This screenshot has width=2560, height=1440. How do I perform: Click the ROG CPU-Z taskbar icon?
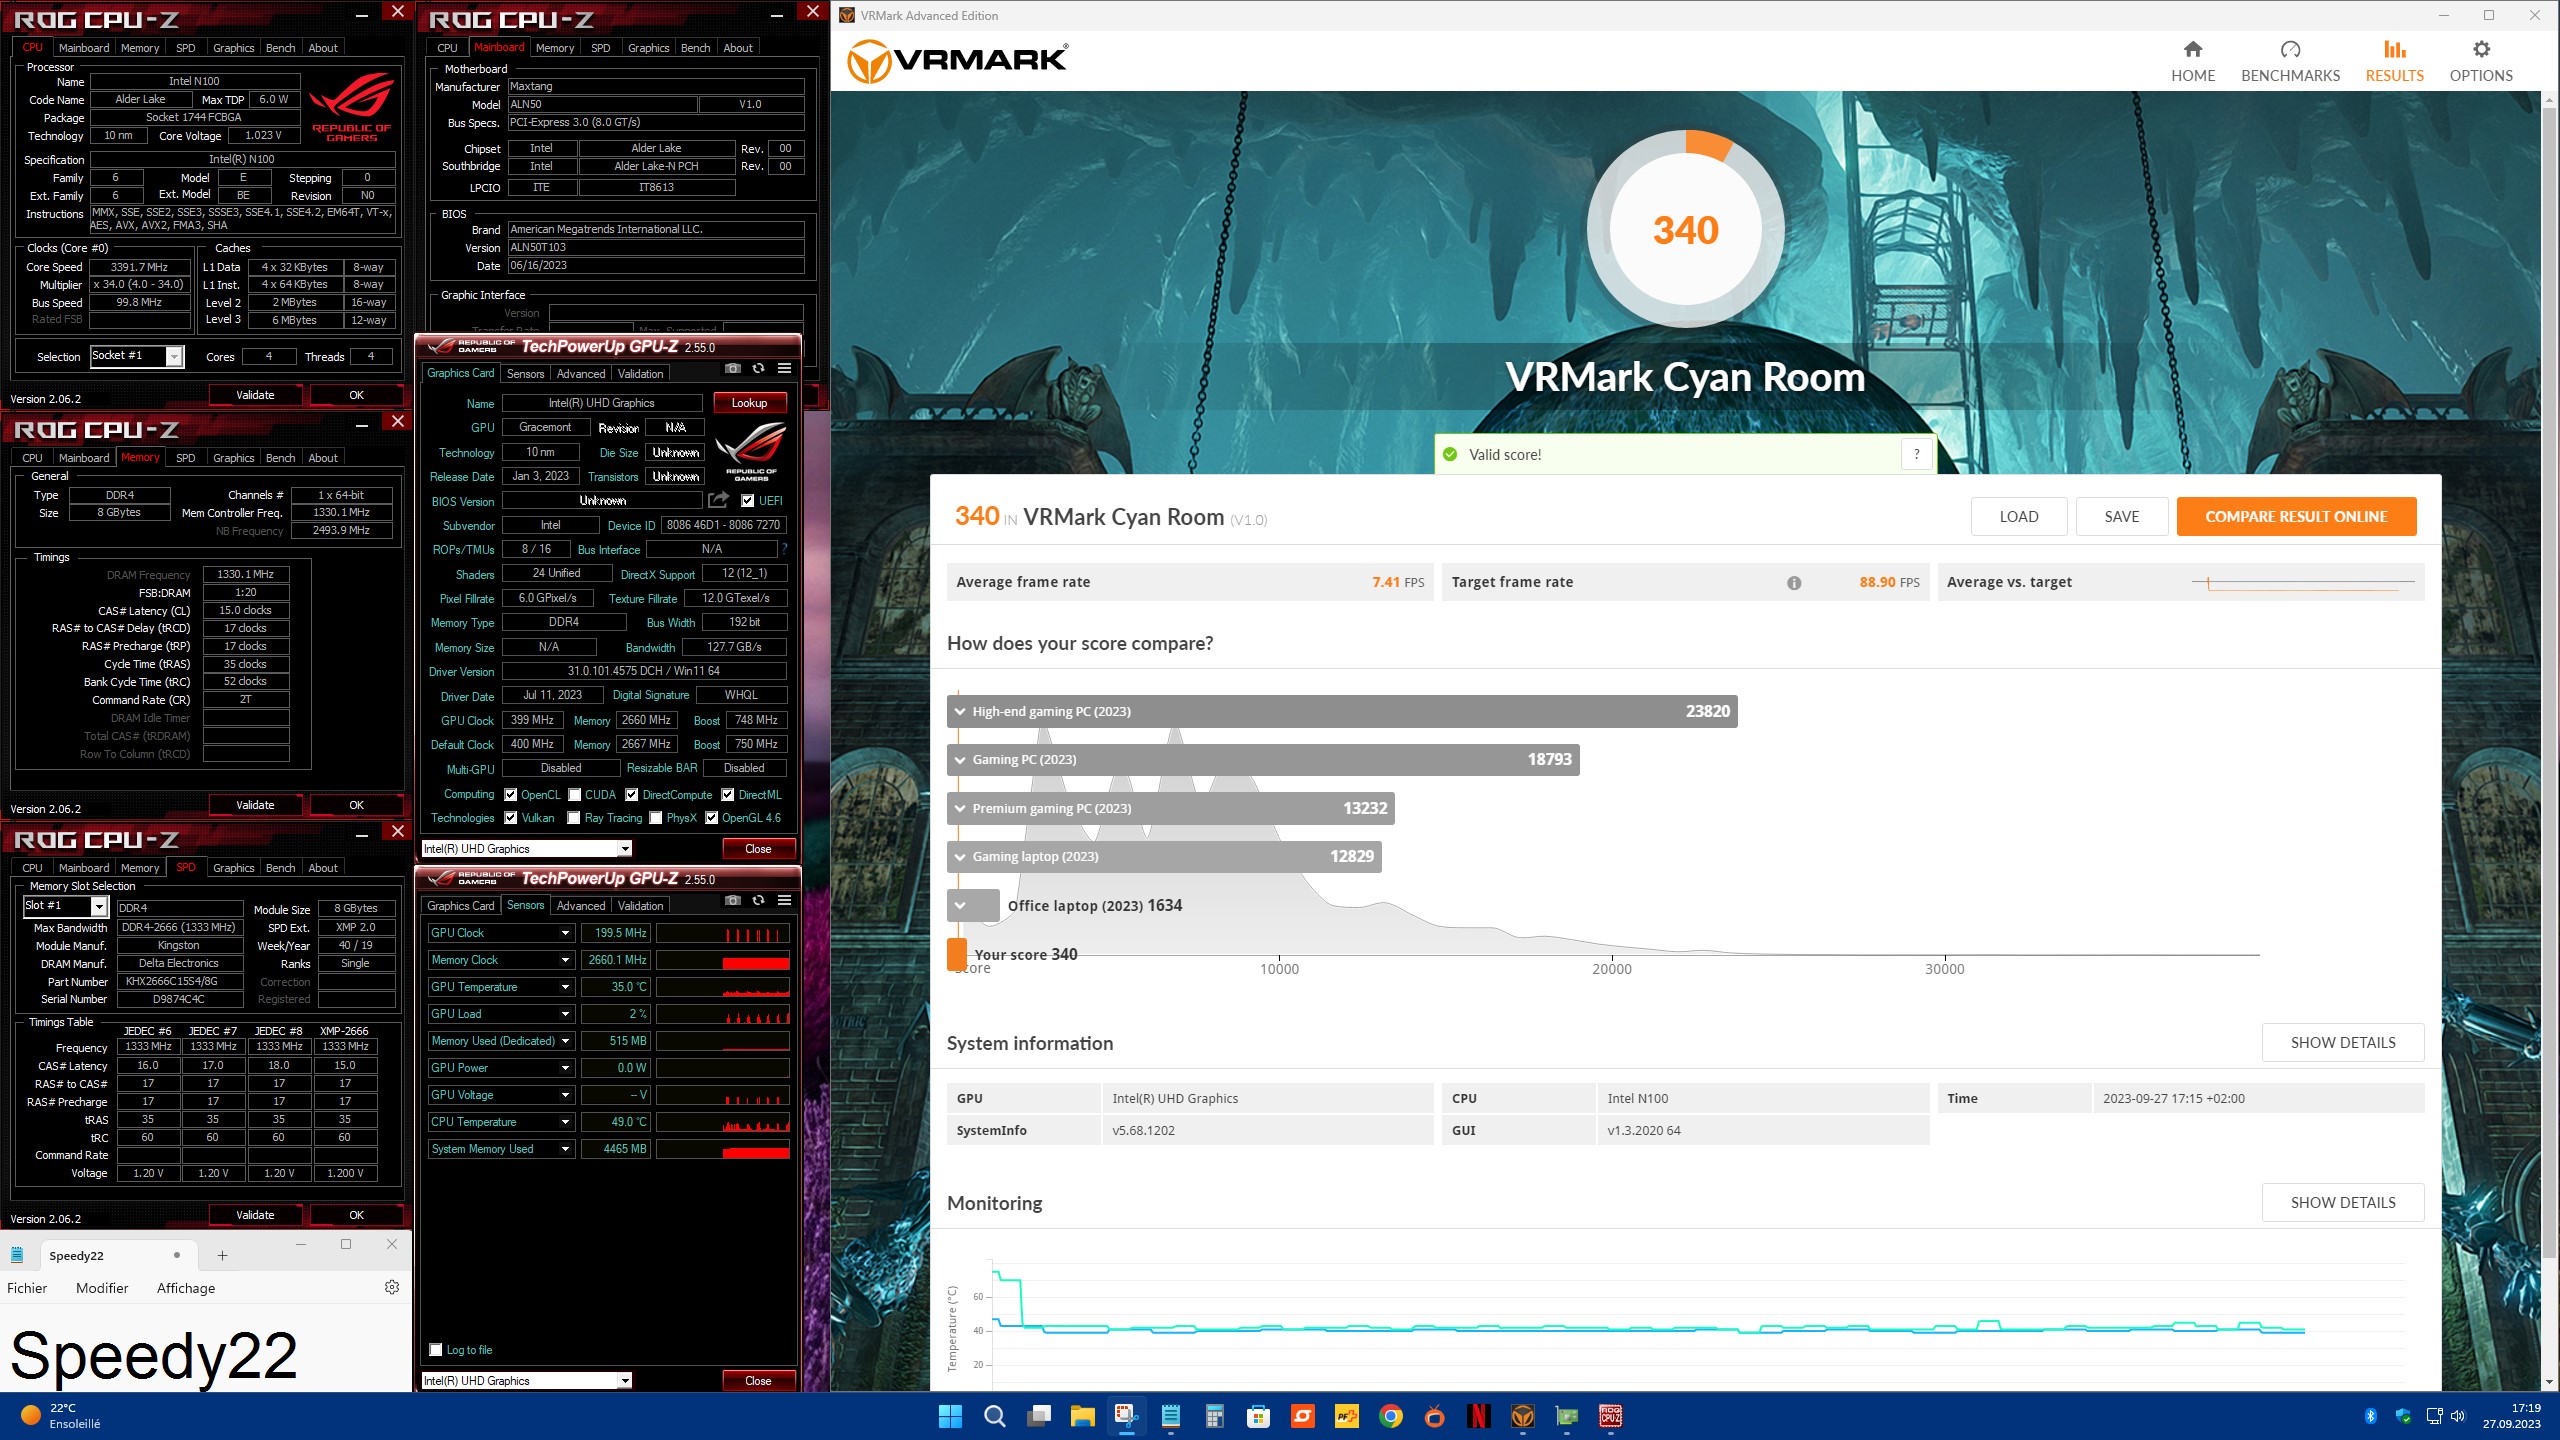pos(1611,1416)
